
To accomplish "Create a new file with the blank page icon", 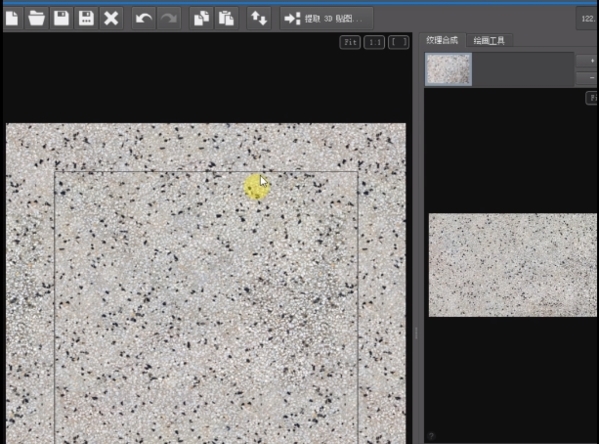I will 11,18.
